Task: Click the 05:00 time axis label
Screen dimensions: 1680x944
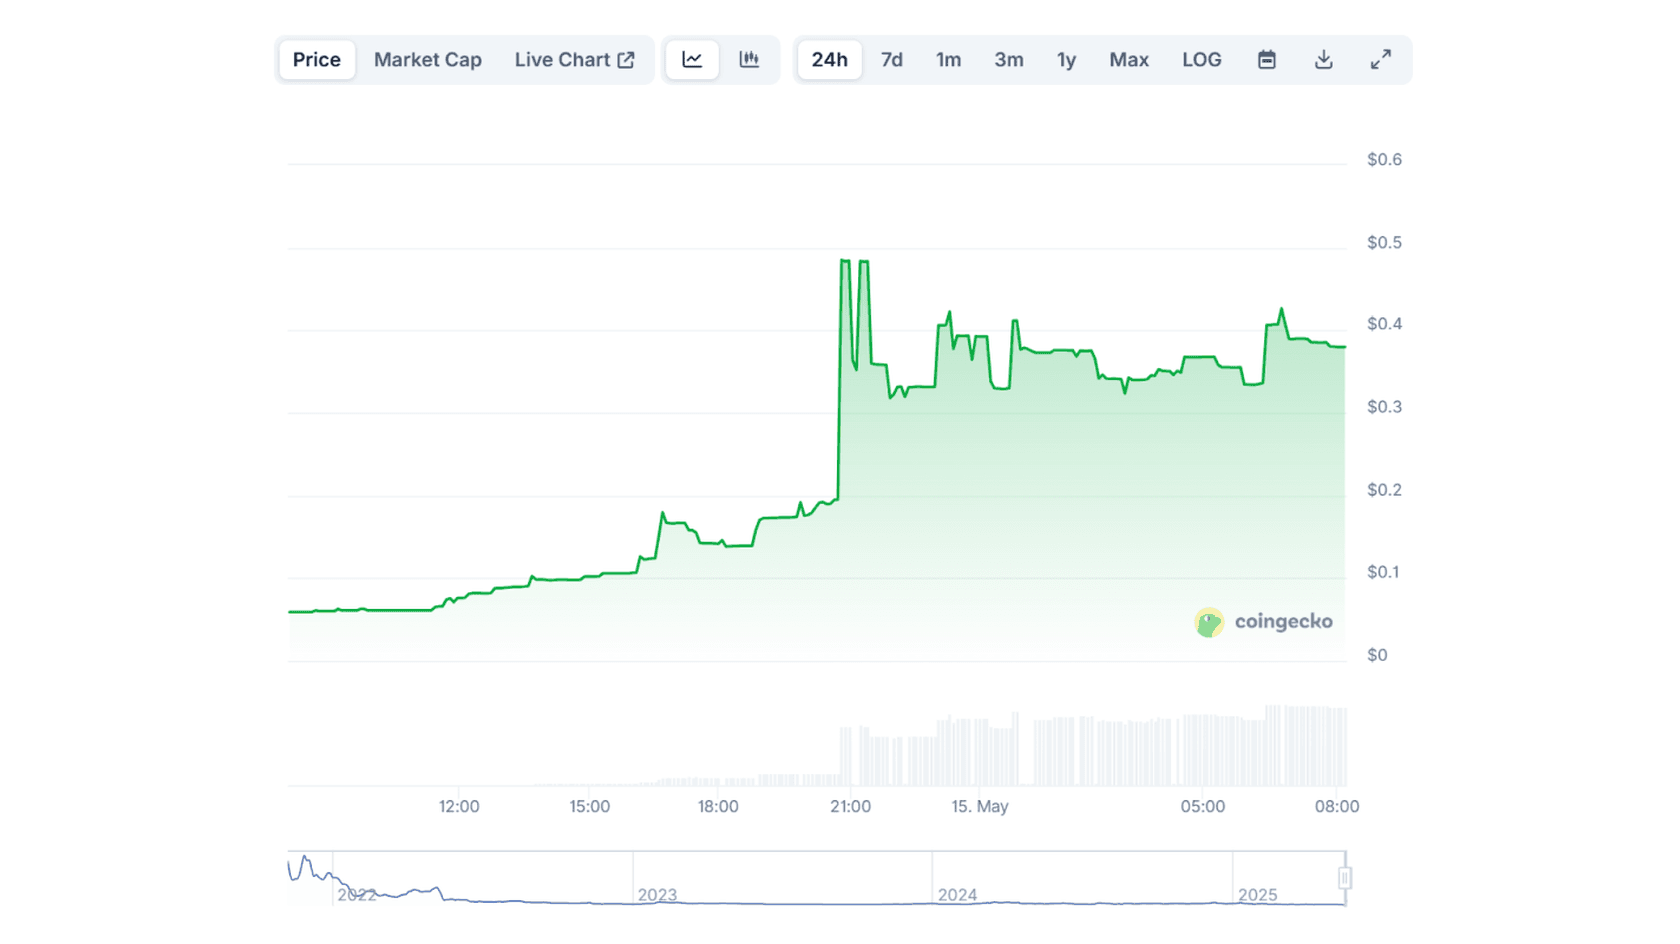Action: (x=1203, y=807)
